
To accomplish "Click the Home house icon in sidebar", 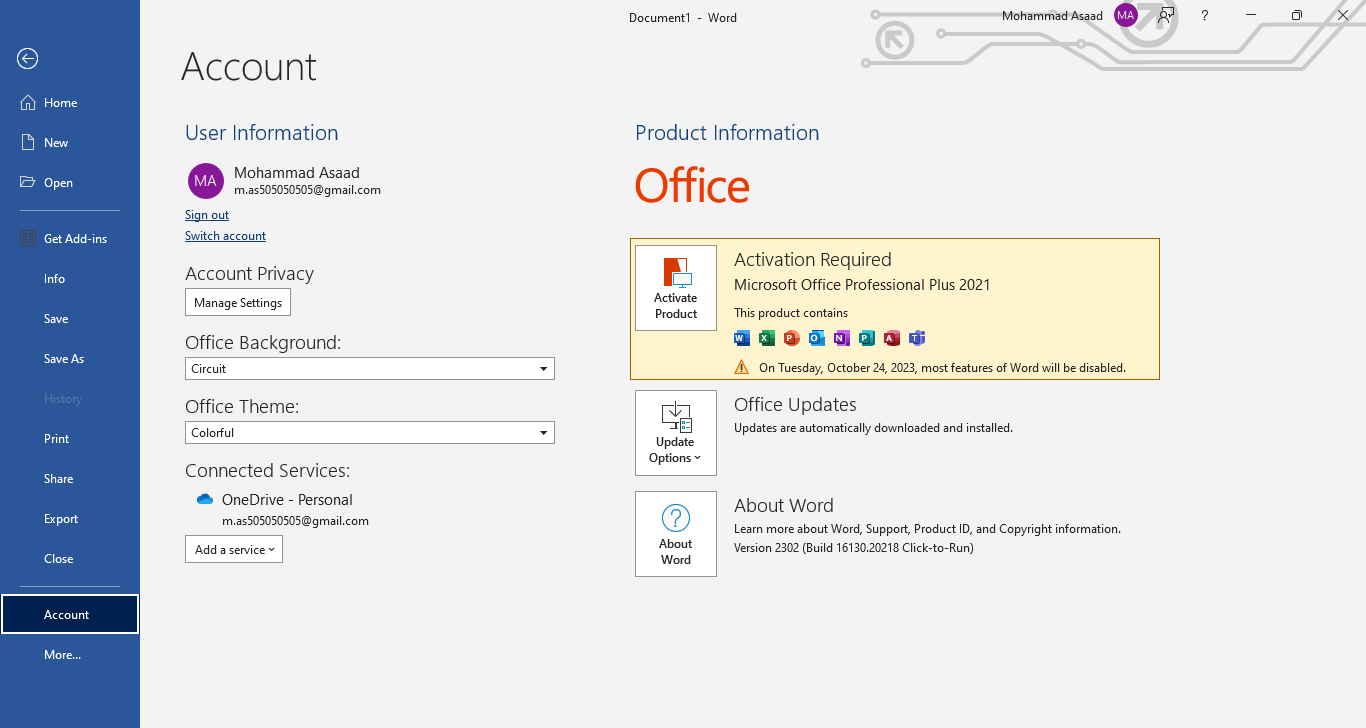I will pyautogui.click(x=28, y=103).
